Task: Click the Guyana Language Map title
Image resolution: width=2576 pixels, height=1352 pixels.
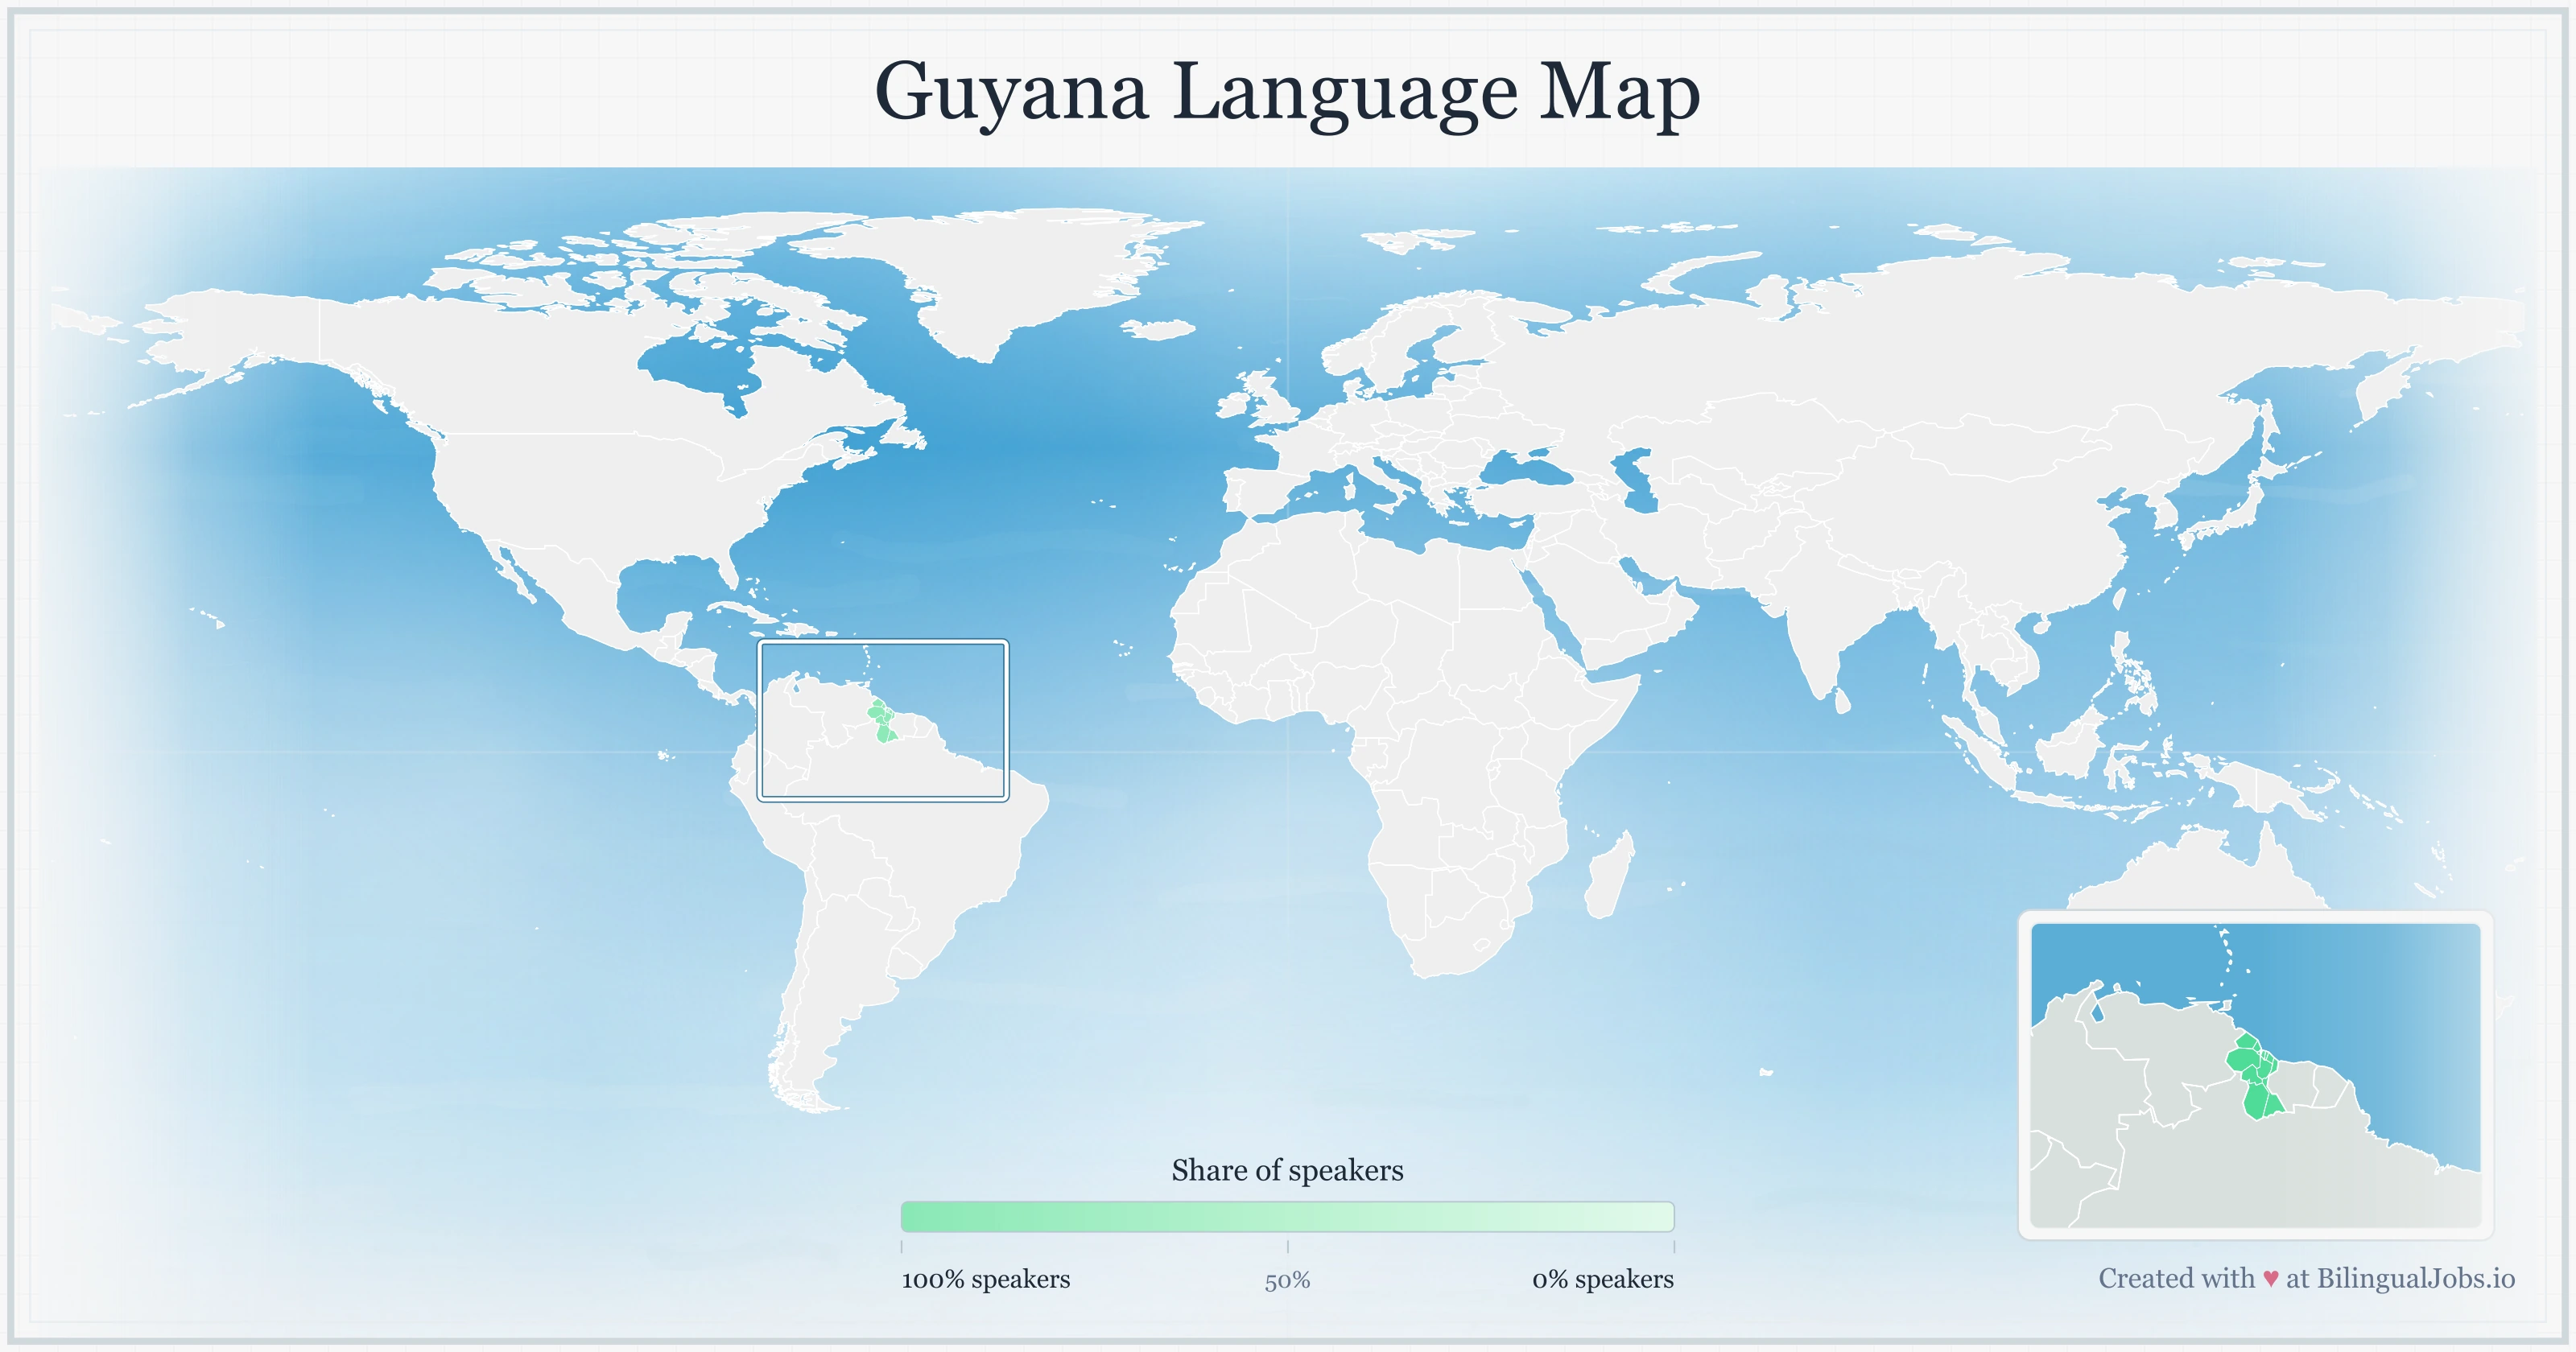Action: [x=1288, y=95]
